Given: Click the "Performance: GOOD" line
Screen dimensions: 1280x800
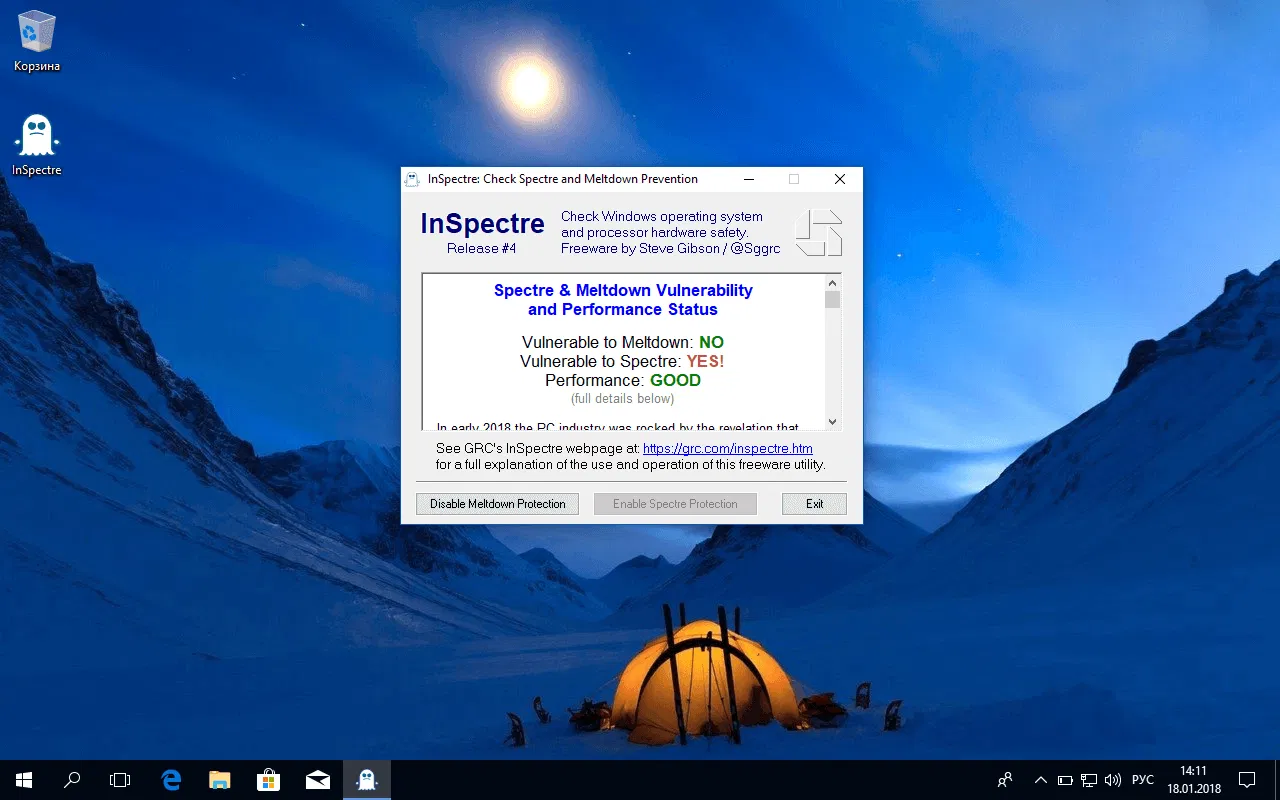Looking at the screenshot, I should click(623, 380).
